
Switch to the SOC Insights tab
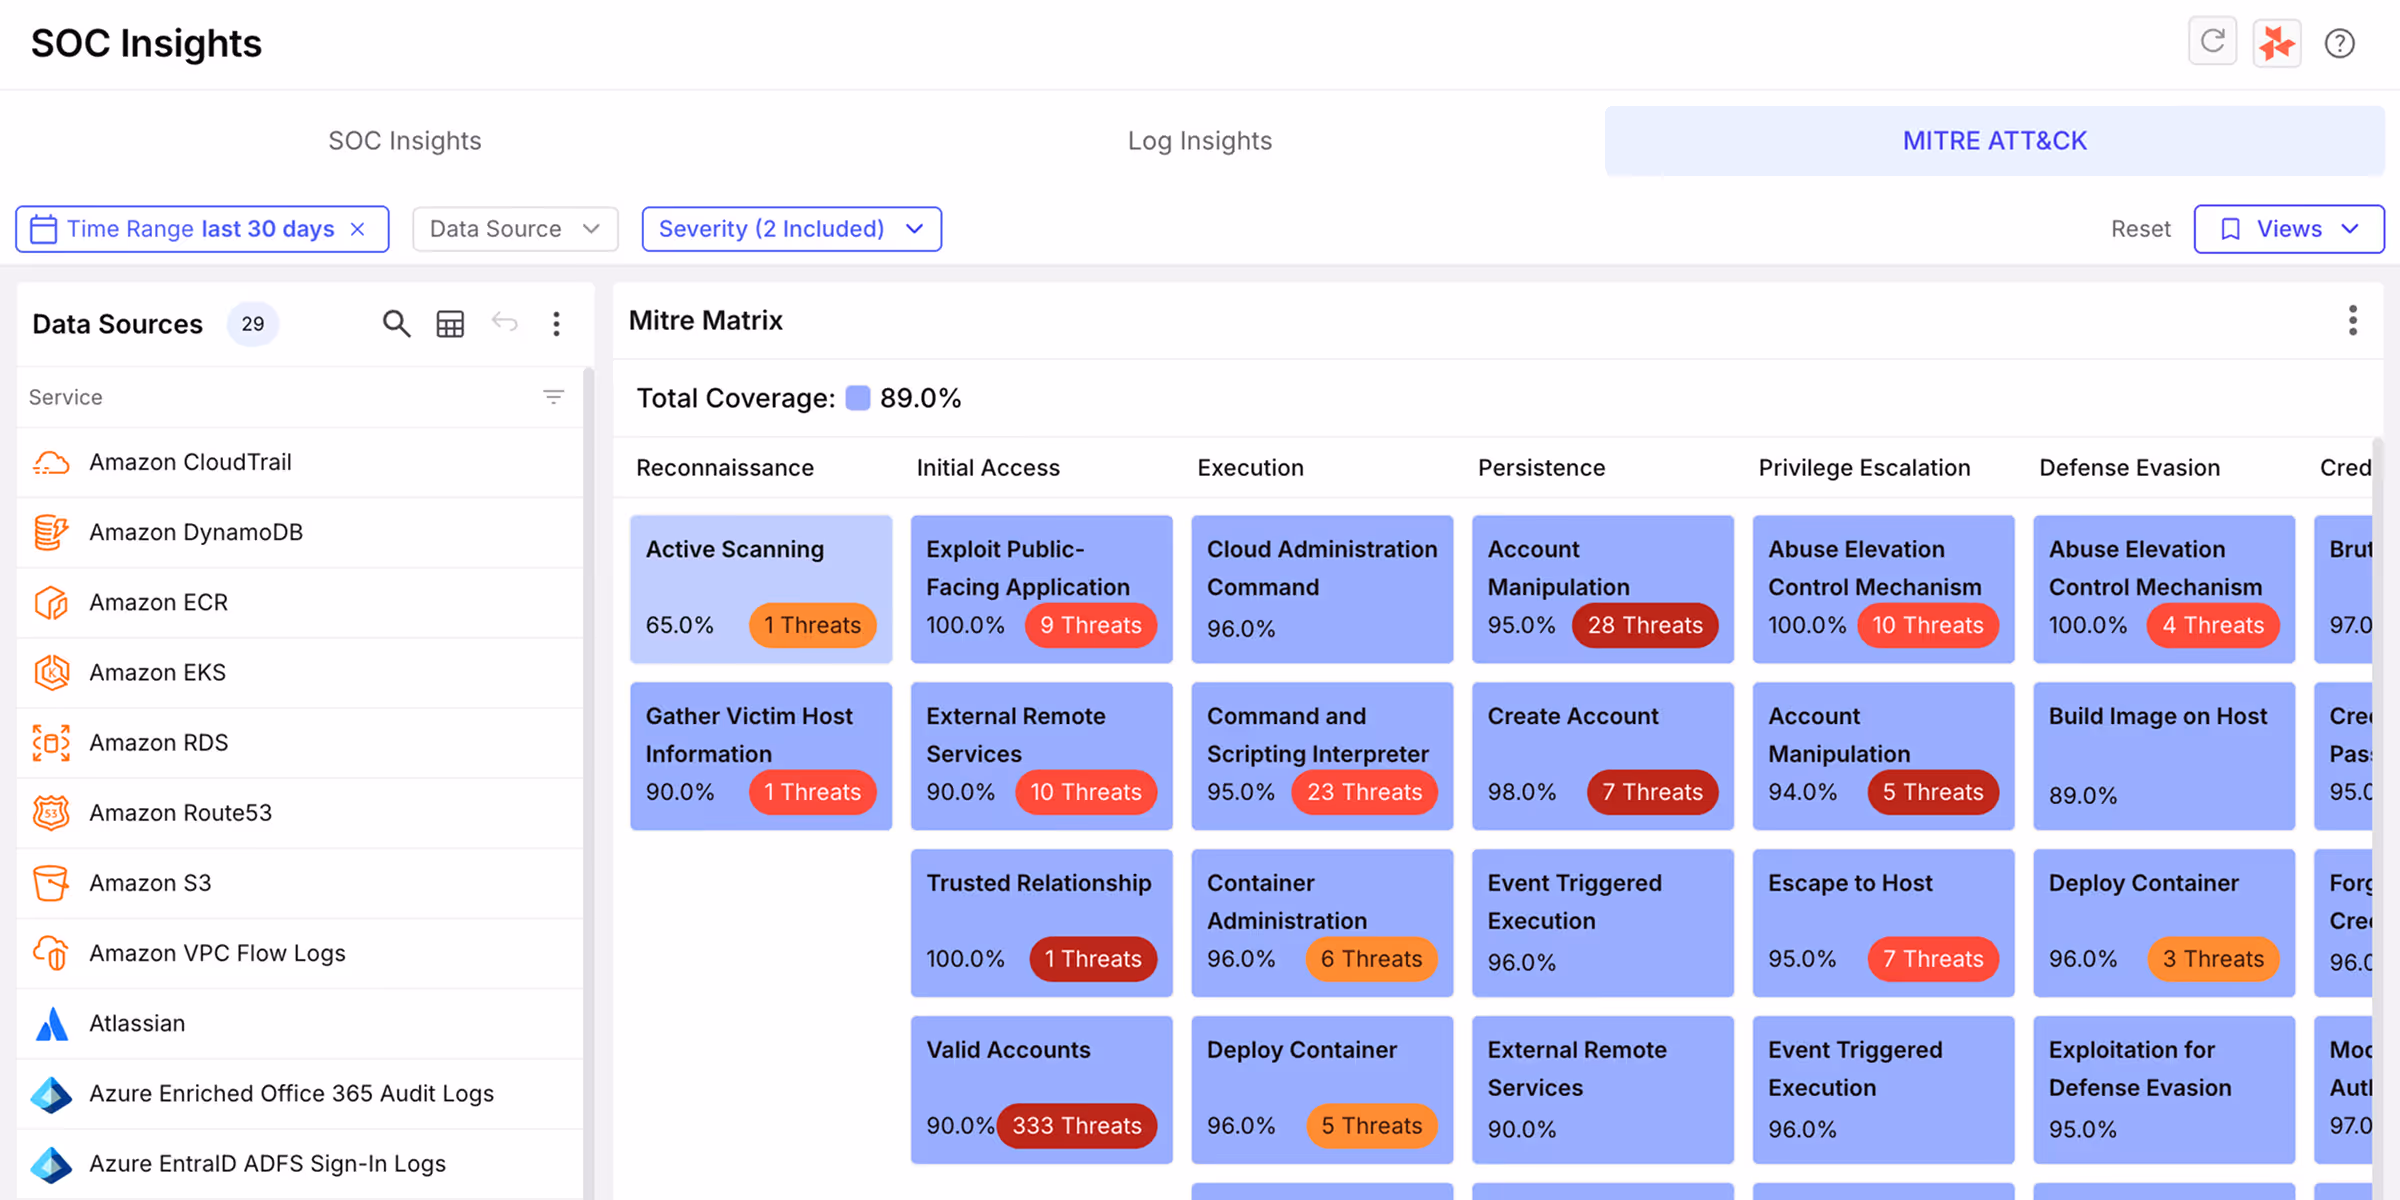(x=405, y=141)
